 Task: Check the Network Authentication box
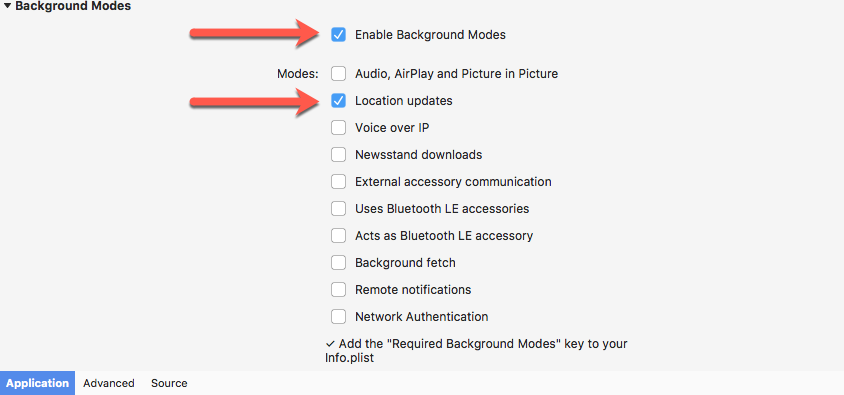[x=339, y=316]
